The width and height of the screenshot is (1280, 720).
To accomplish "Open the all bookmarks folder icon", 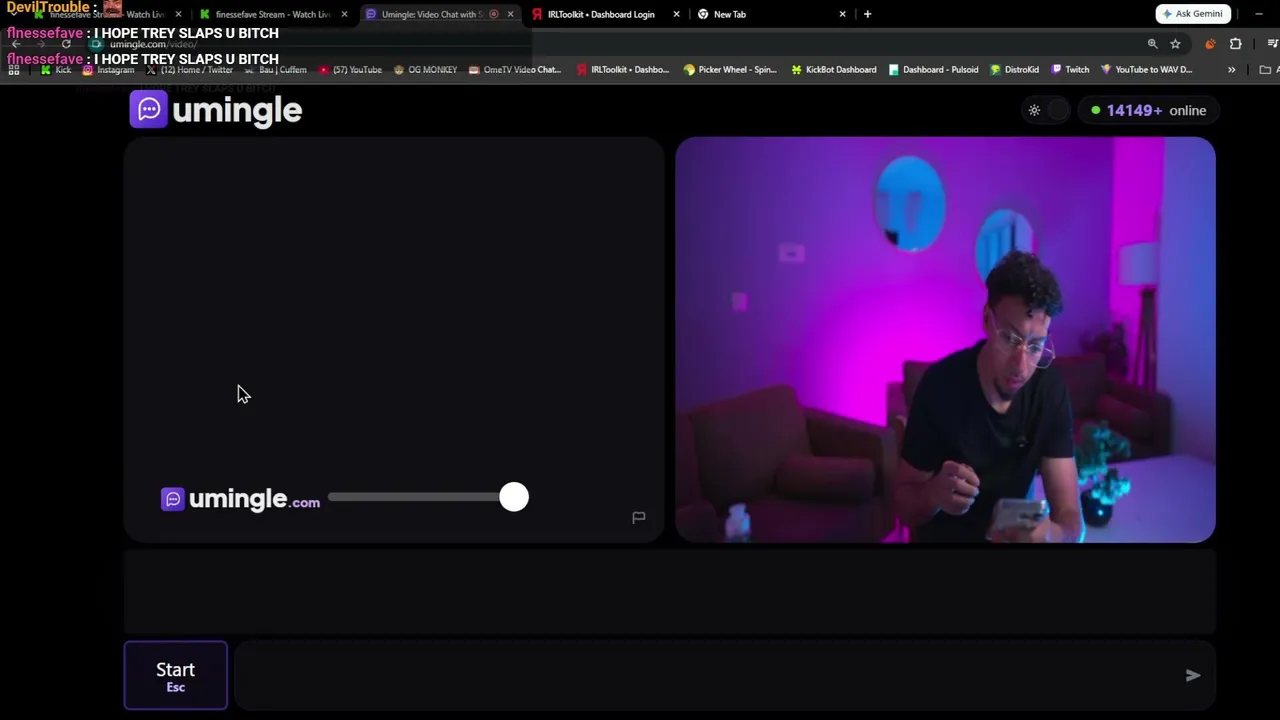I will click(x=1266, y=70).
